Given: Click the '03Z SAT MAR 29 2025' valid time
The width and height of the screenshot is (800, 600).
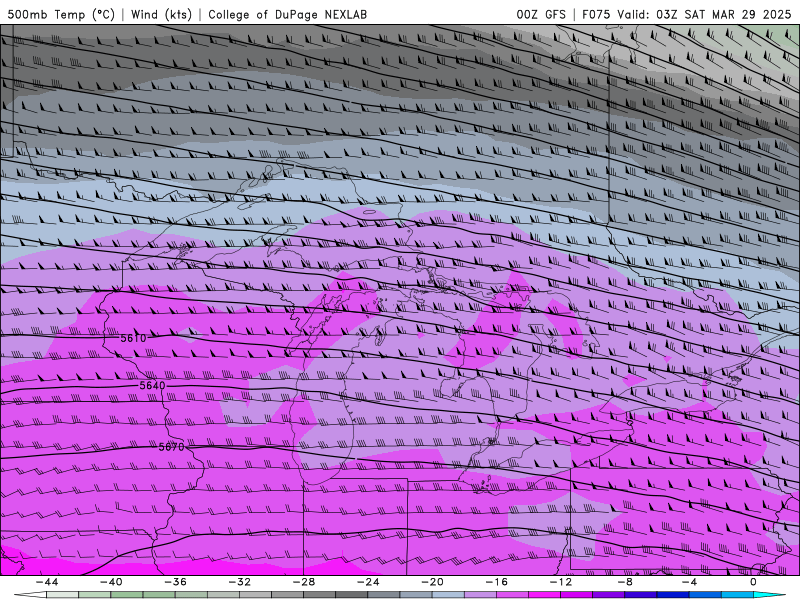Looking at the screenshot, I should [723, 14].
